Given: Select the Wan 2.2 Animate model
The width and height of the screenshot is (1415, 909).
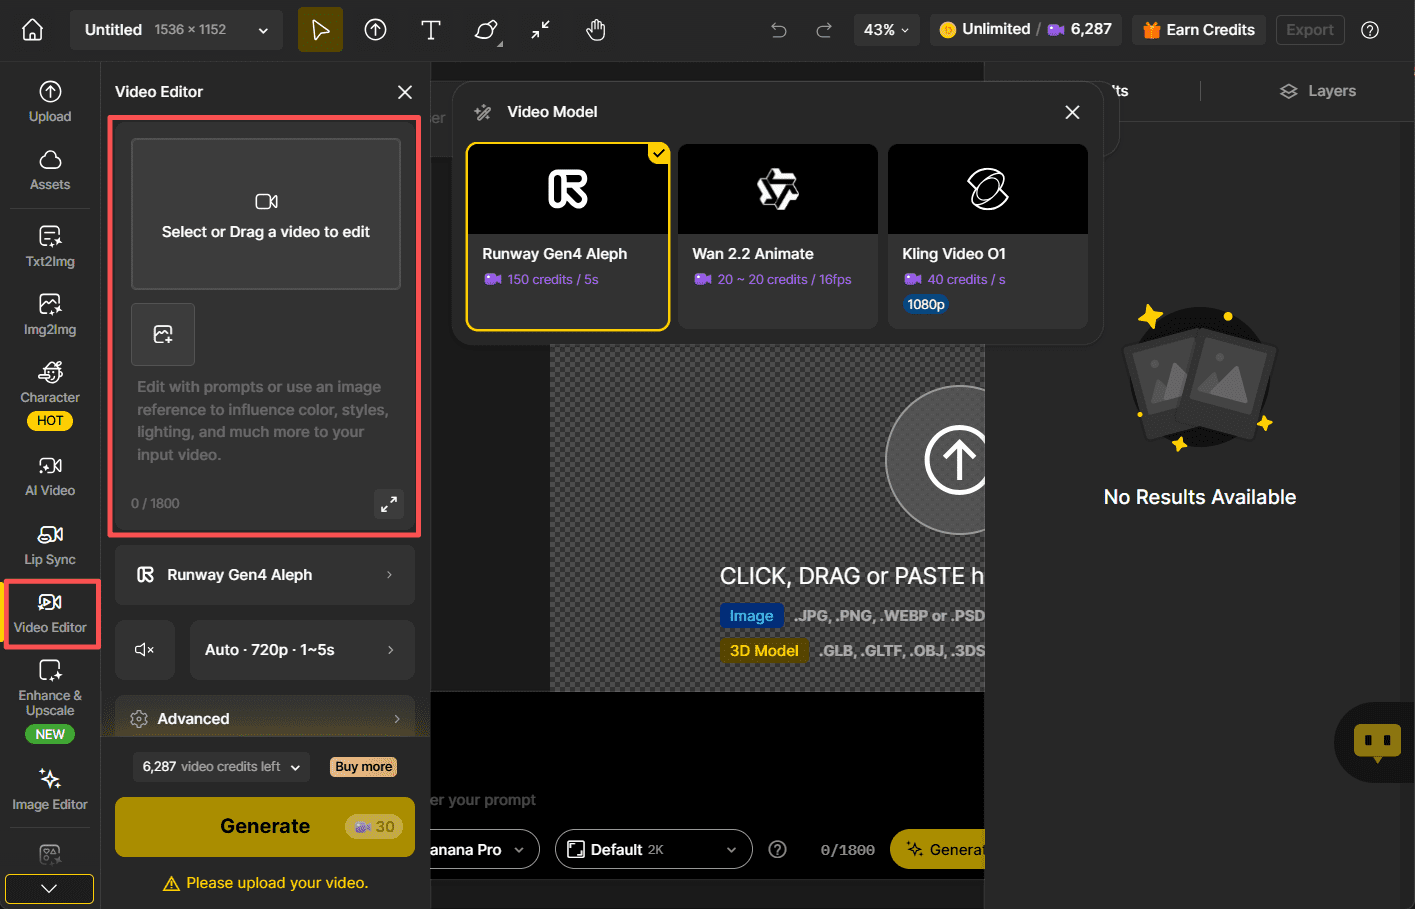Looking at the screenshot, I should click(x=777, y=236).
